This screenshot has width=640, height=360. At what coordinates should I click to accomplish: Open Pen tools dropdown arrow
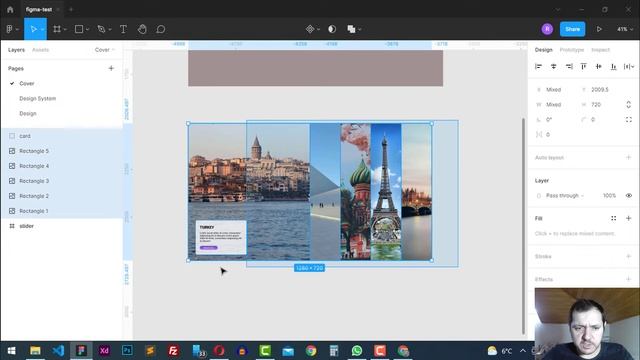(110, 29)
